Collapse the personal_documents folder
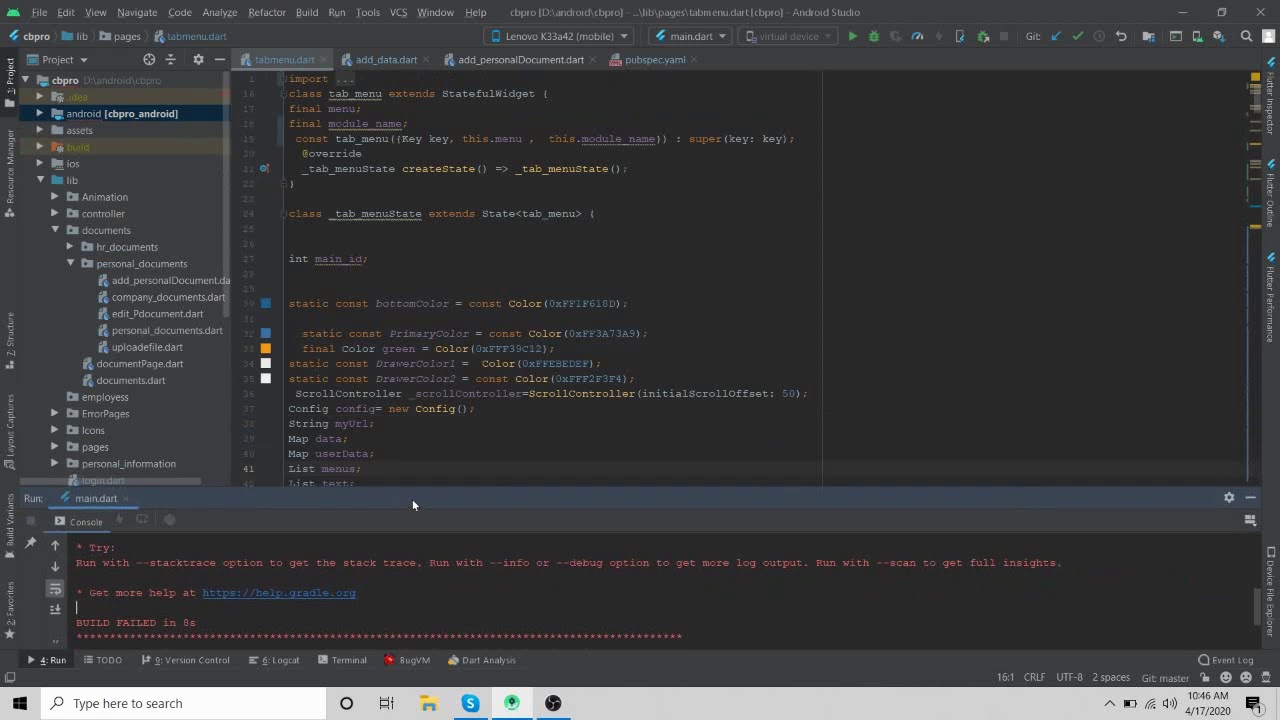This screenshot has height=720, width=1280. click(x=70, y=263)
